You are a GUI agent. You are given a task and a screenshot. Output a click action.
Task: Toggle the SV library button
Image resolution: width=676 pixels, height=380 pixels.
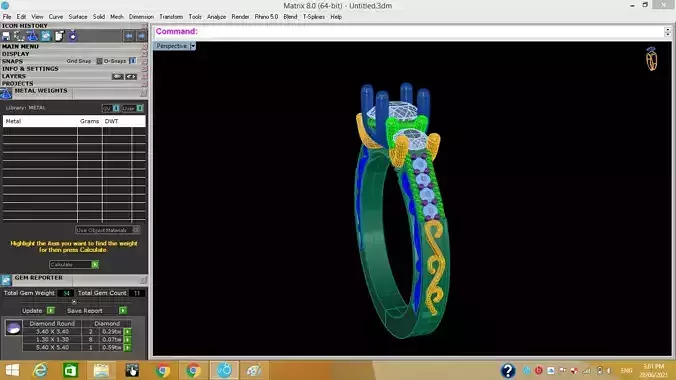tap(111, 108)
